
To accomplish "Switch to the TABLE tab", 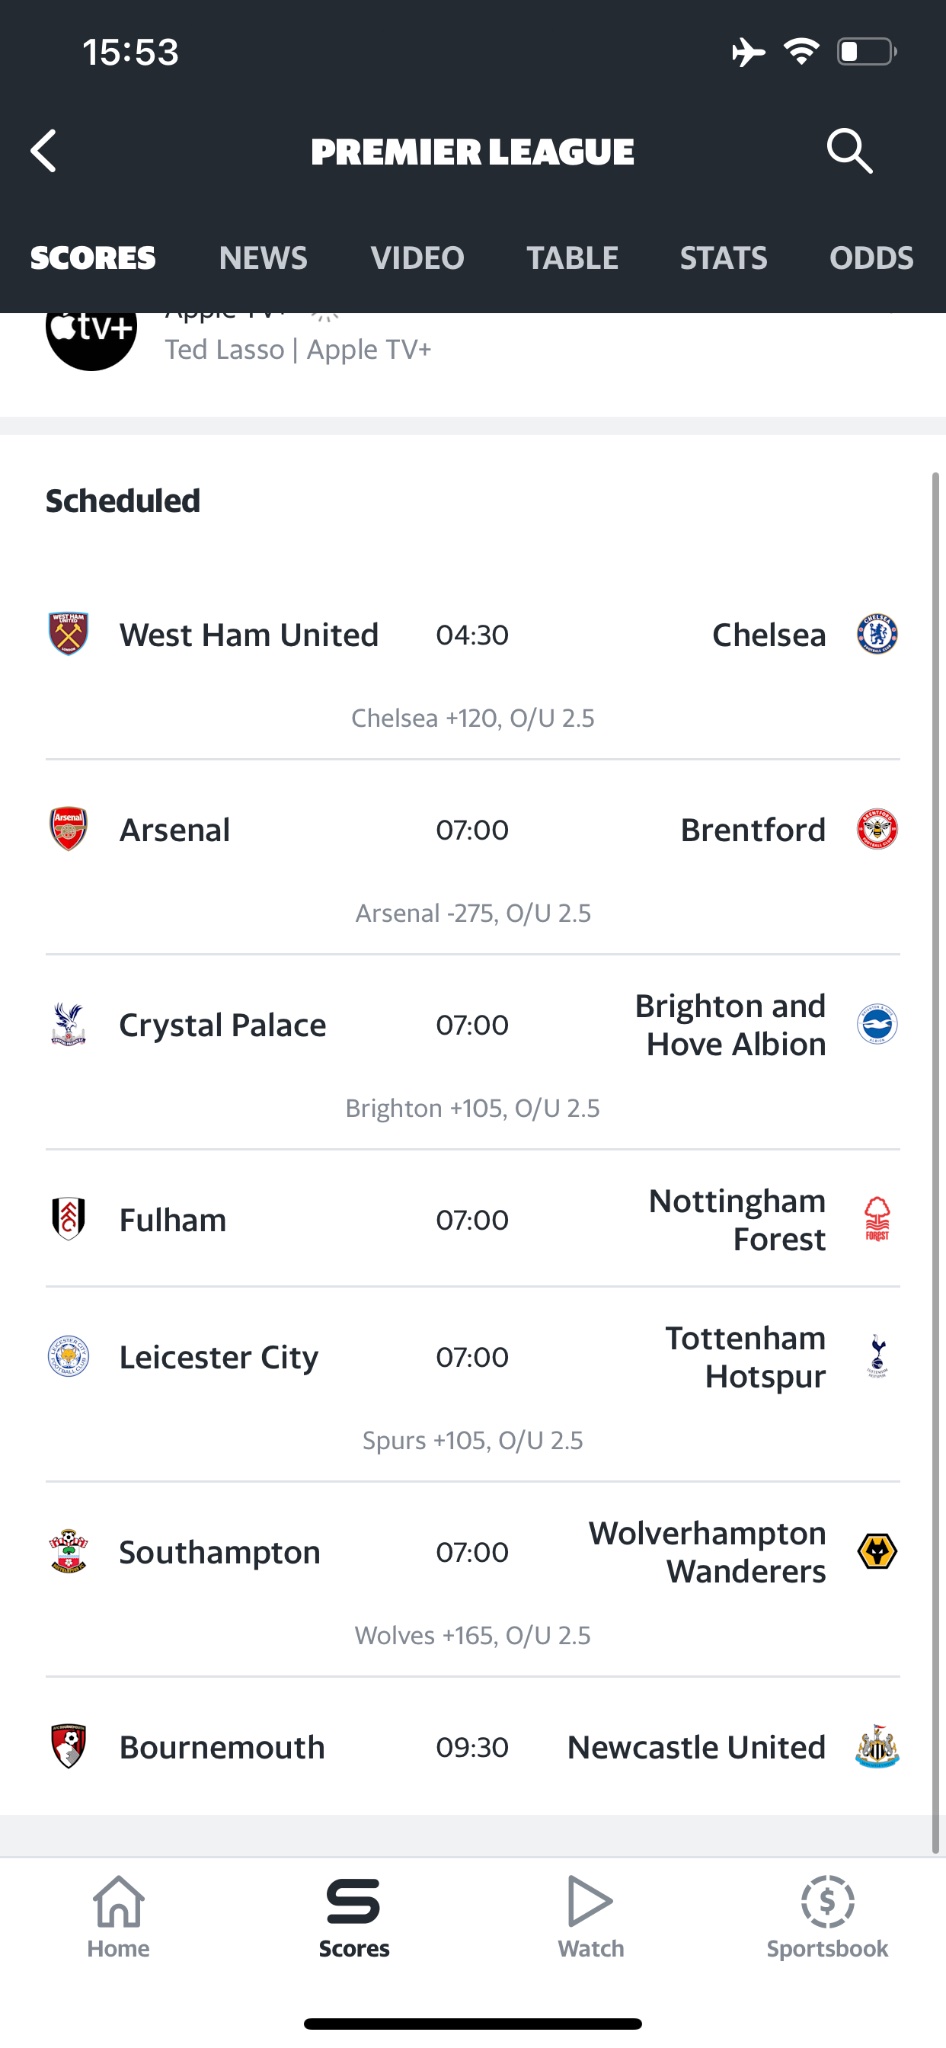I will pos(572,258).
